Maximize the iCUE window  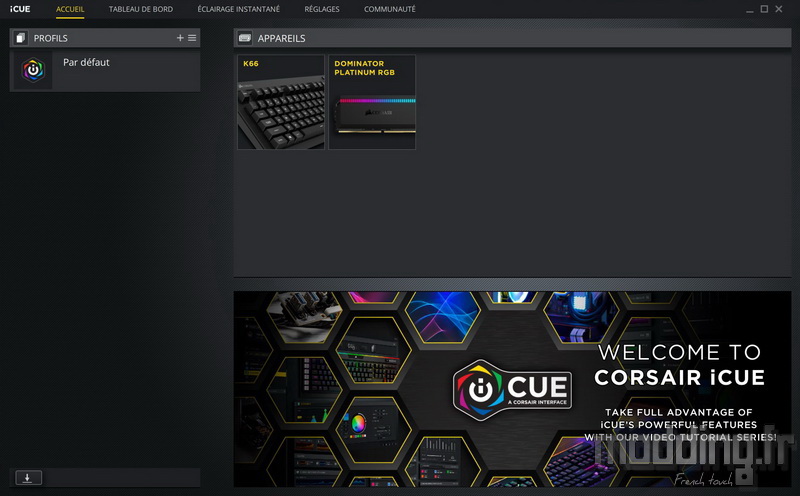(764, 9)
